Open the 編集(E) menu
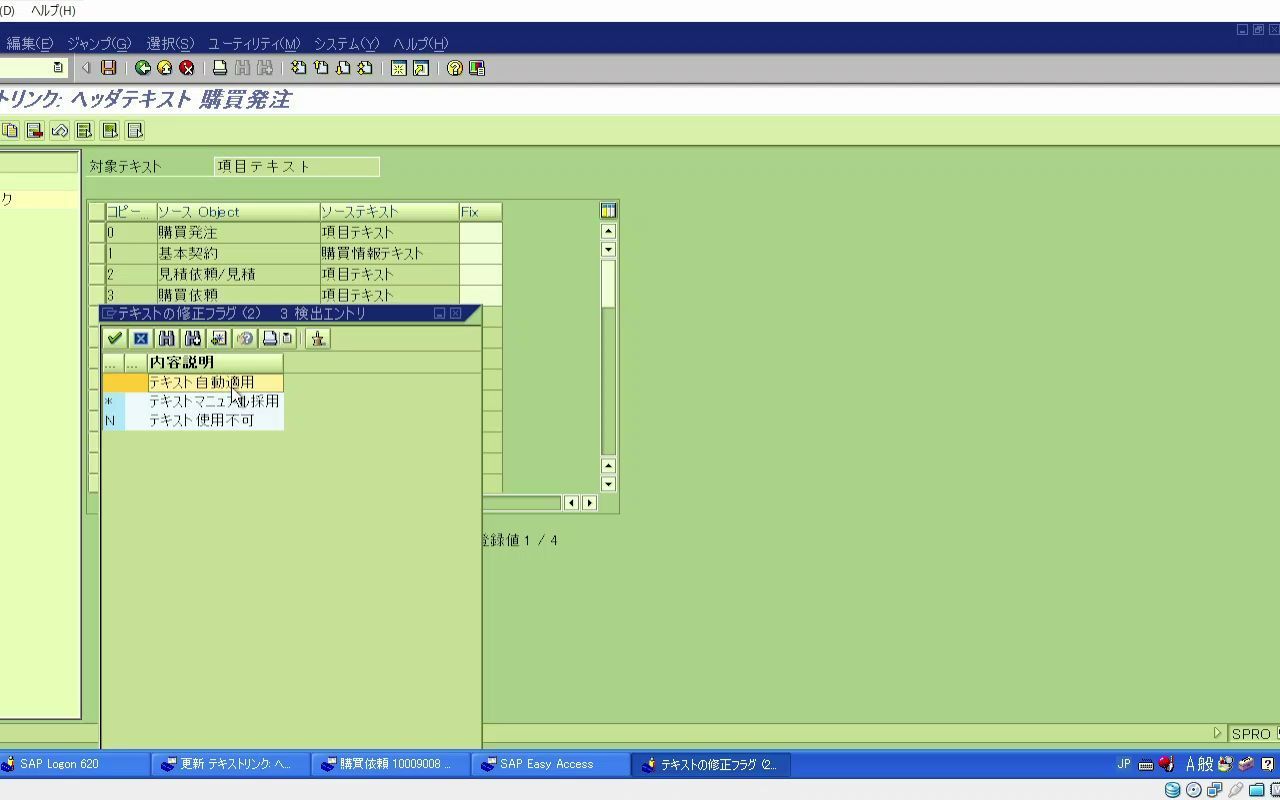 [x=30, y=43]
